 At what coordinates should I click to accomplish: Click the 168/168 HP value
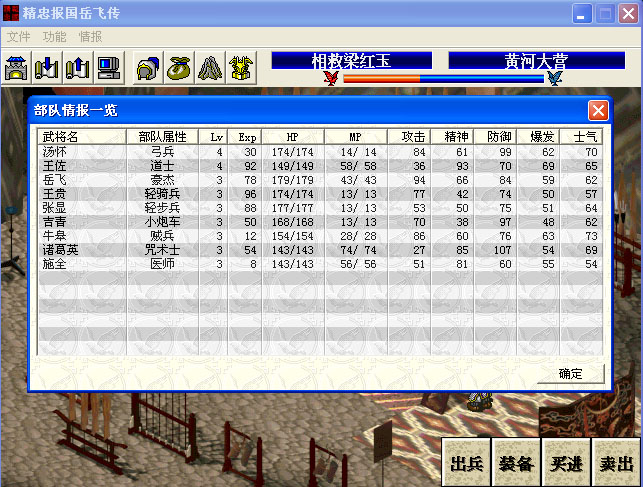click(293, 222)
